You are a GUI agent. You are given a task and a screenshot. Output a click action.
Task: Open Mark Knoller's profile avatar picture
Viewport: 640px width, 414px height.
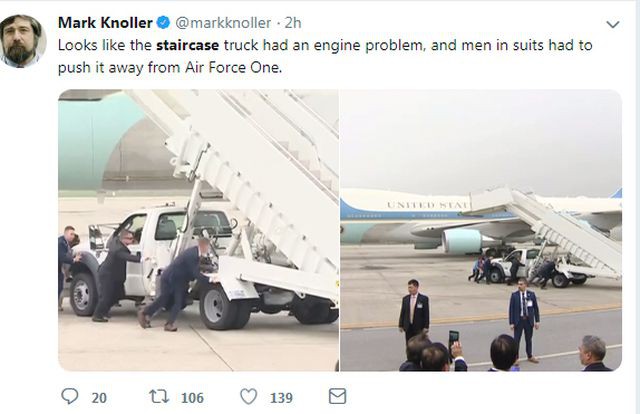tap(23, 41)
